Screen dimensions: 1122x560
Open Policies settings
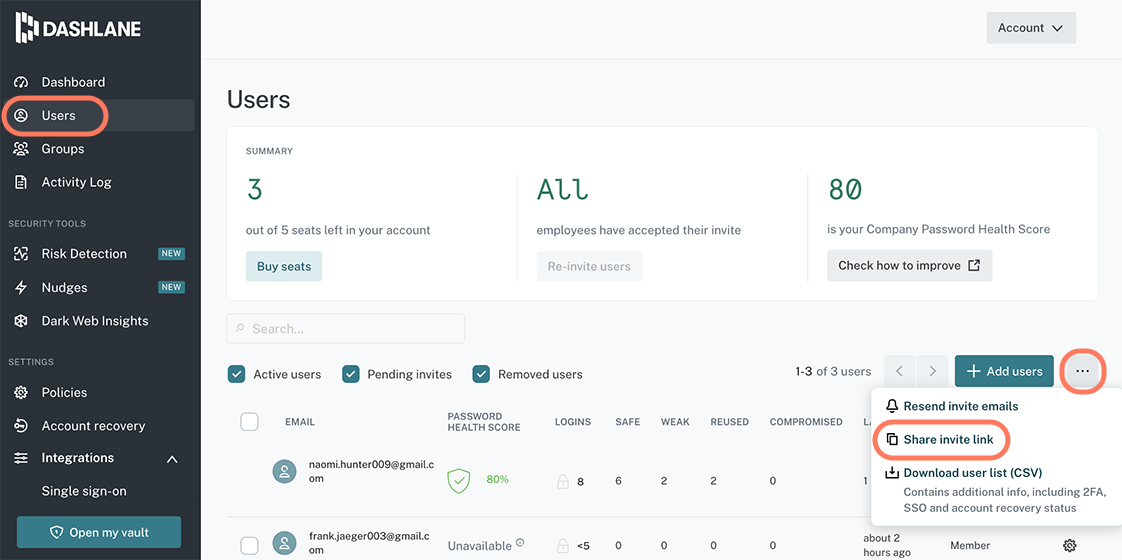64,393
